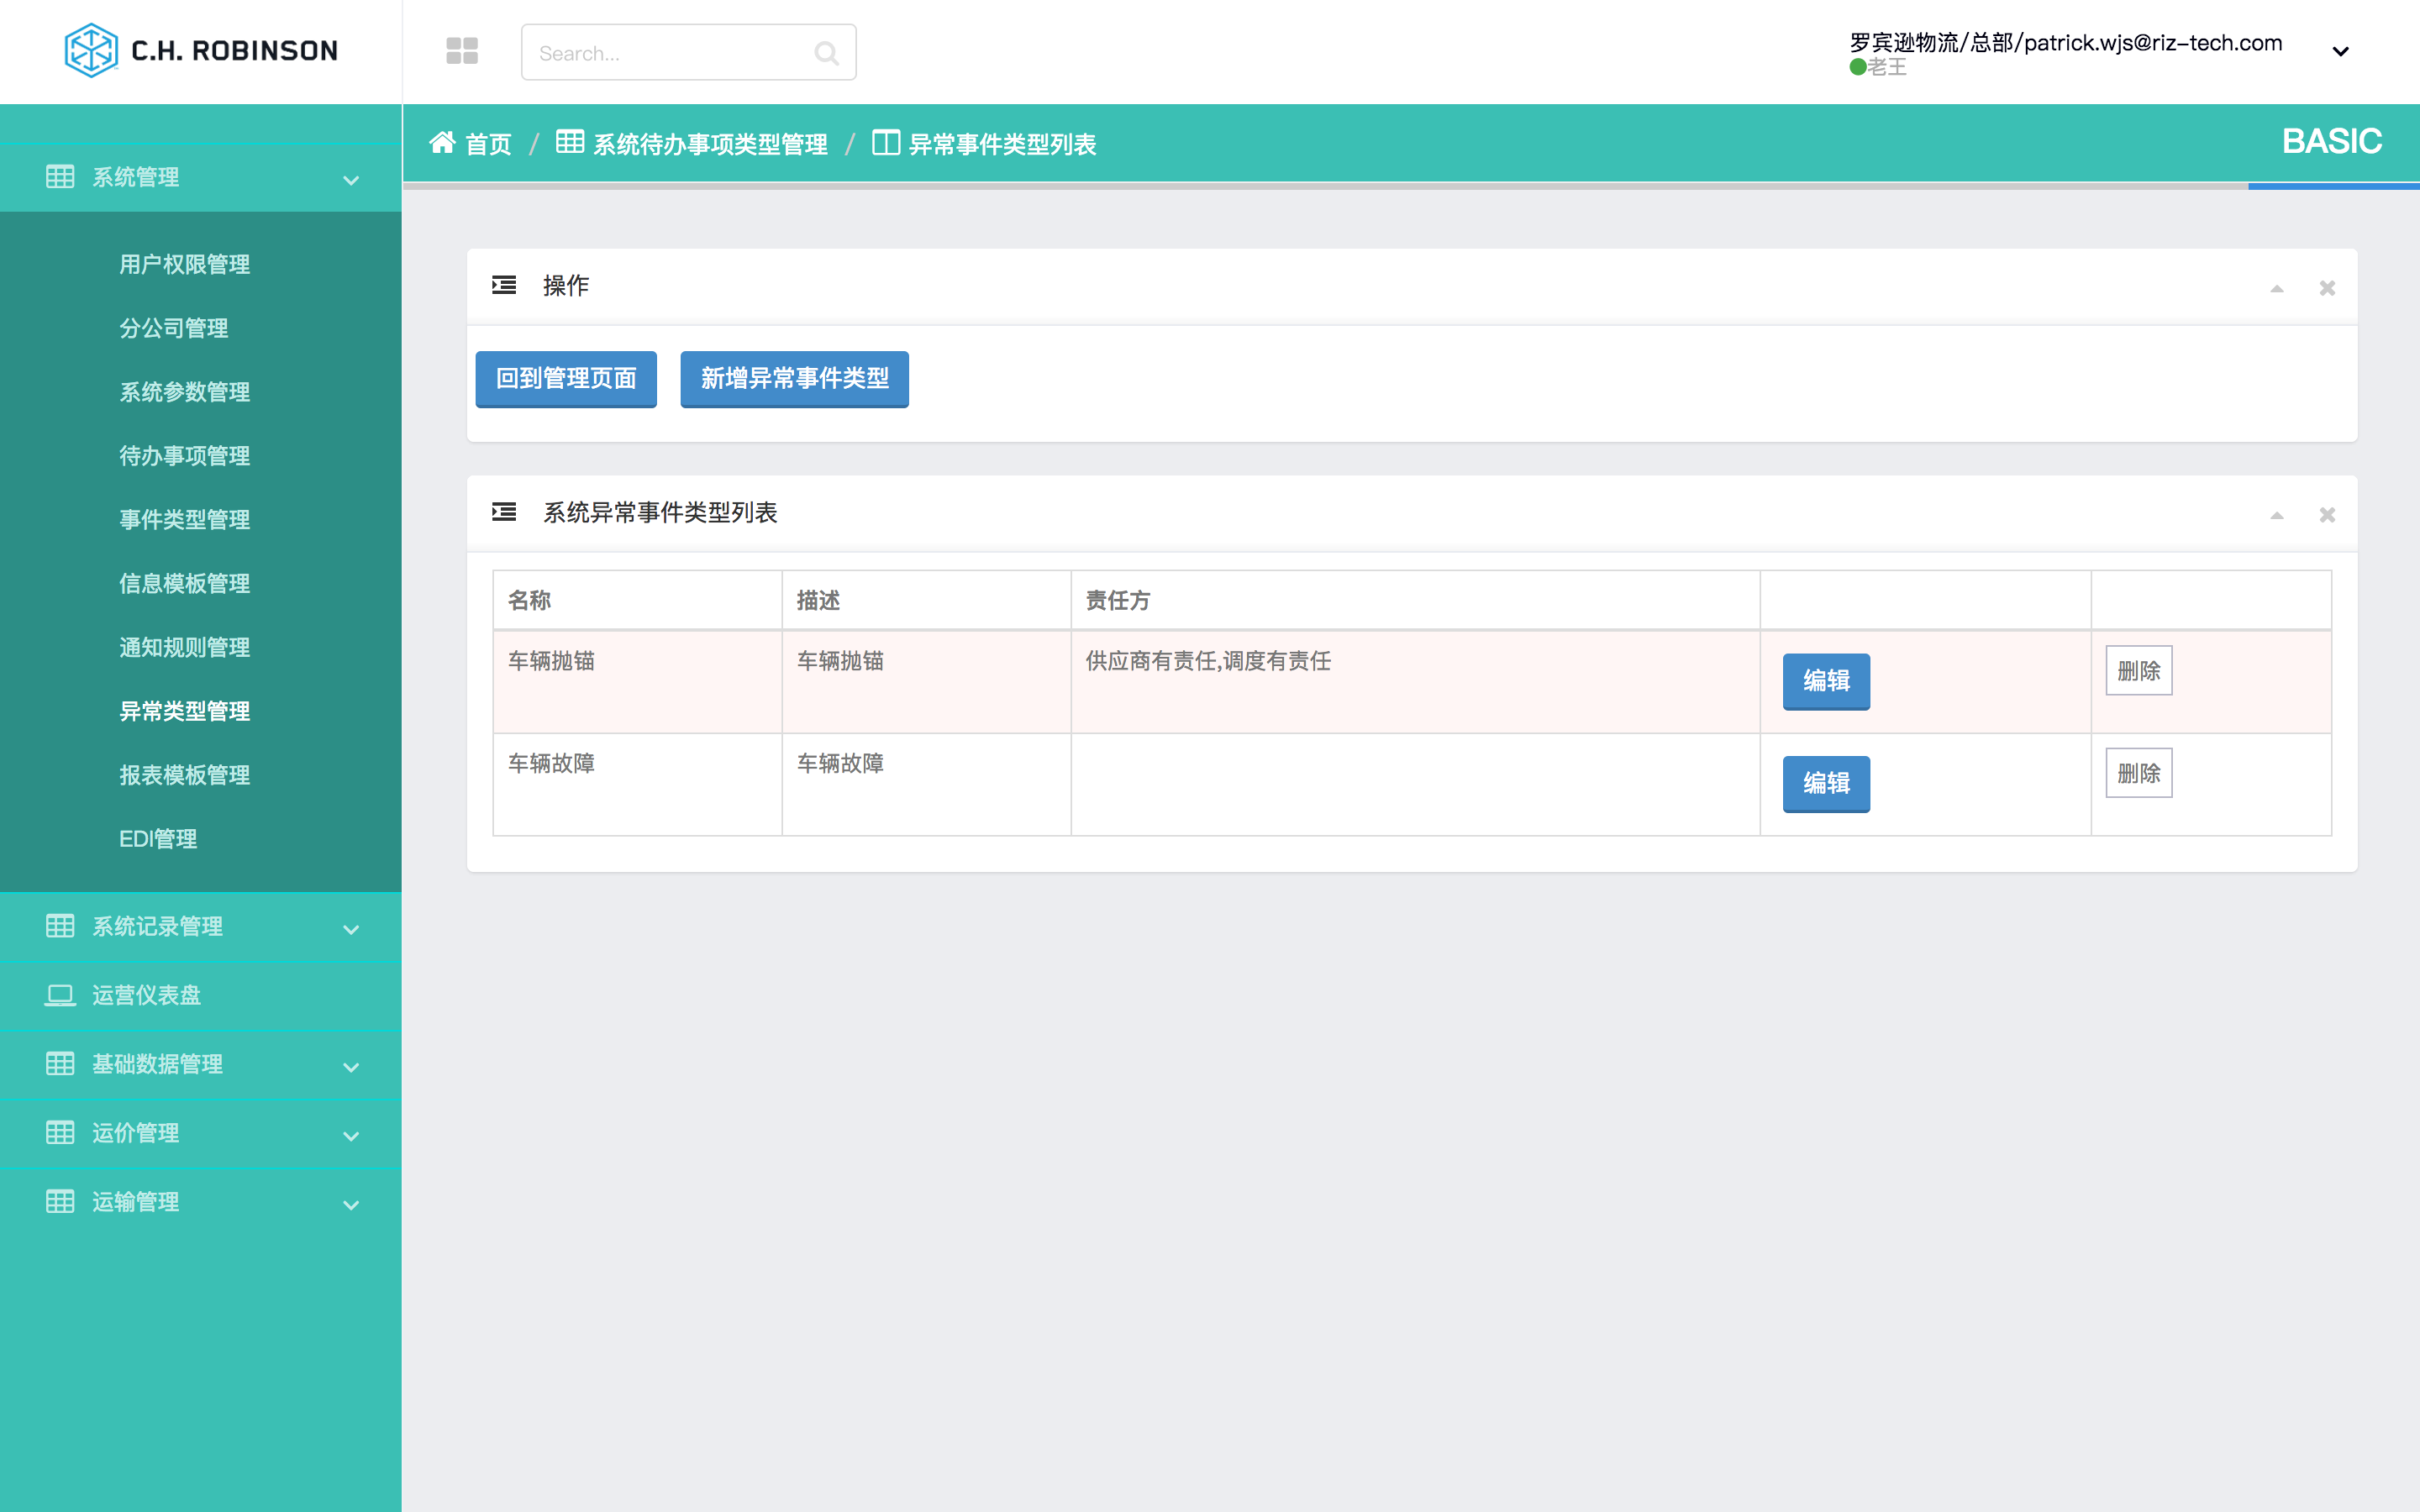2420x1512 pixels.
Task: Open 报表模板管理 in sidebar
Action: pyautogui.click(x=185, y=776)
